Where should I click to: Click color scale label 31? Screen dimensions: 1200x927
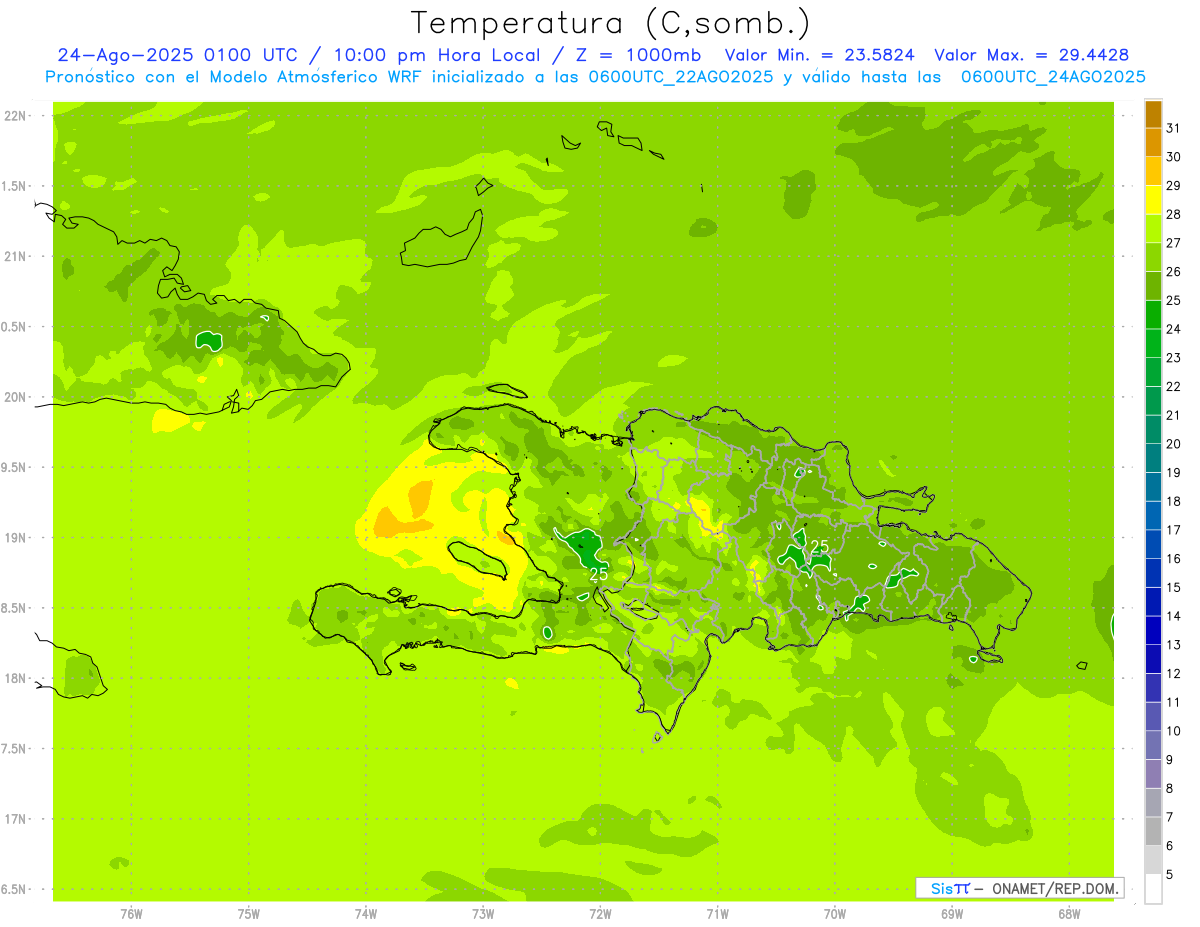1173,128
